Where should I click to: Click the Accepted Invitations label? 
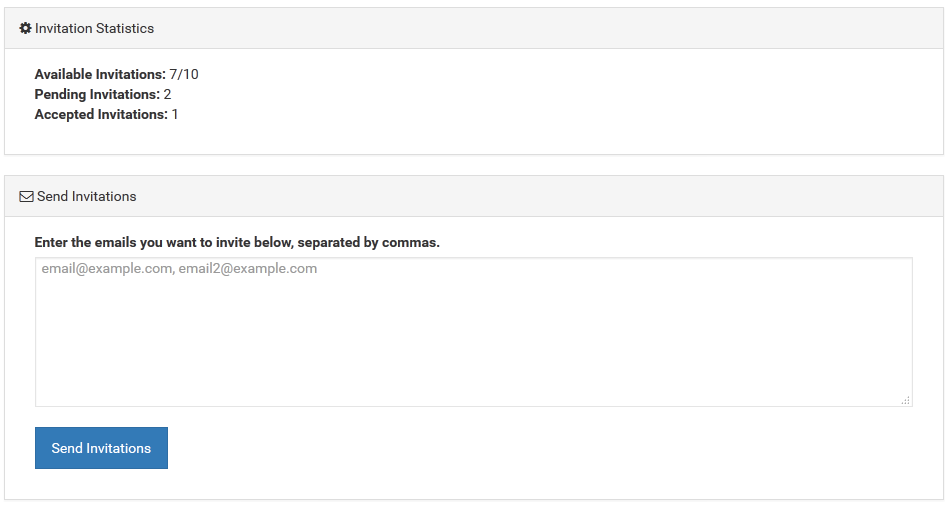[x=101, y=114]
